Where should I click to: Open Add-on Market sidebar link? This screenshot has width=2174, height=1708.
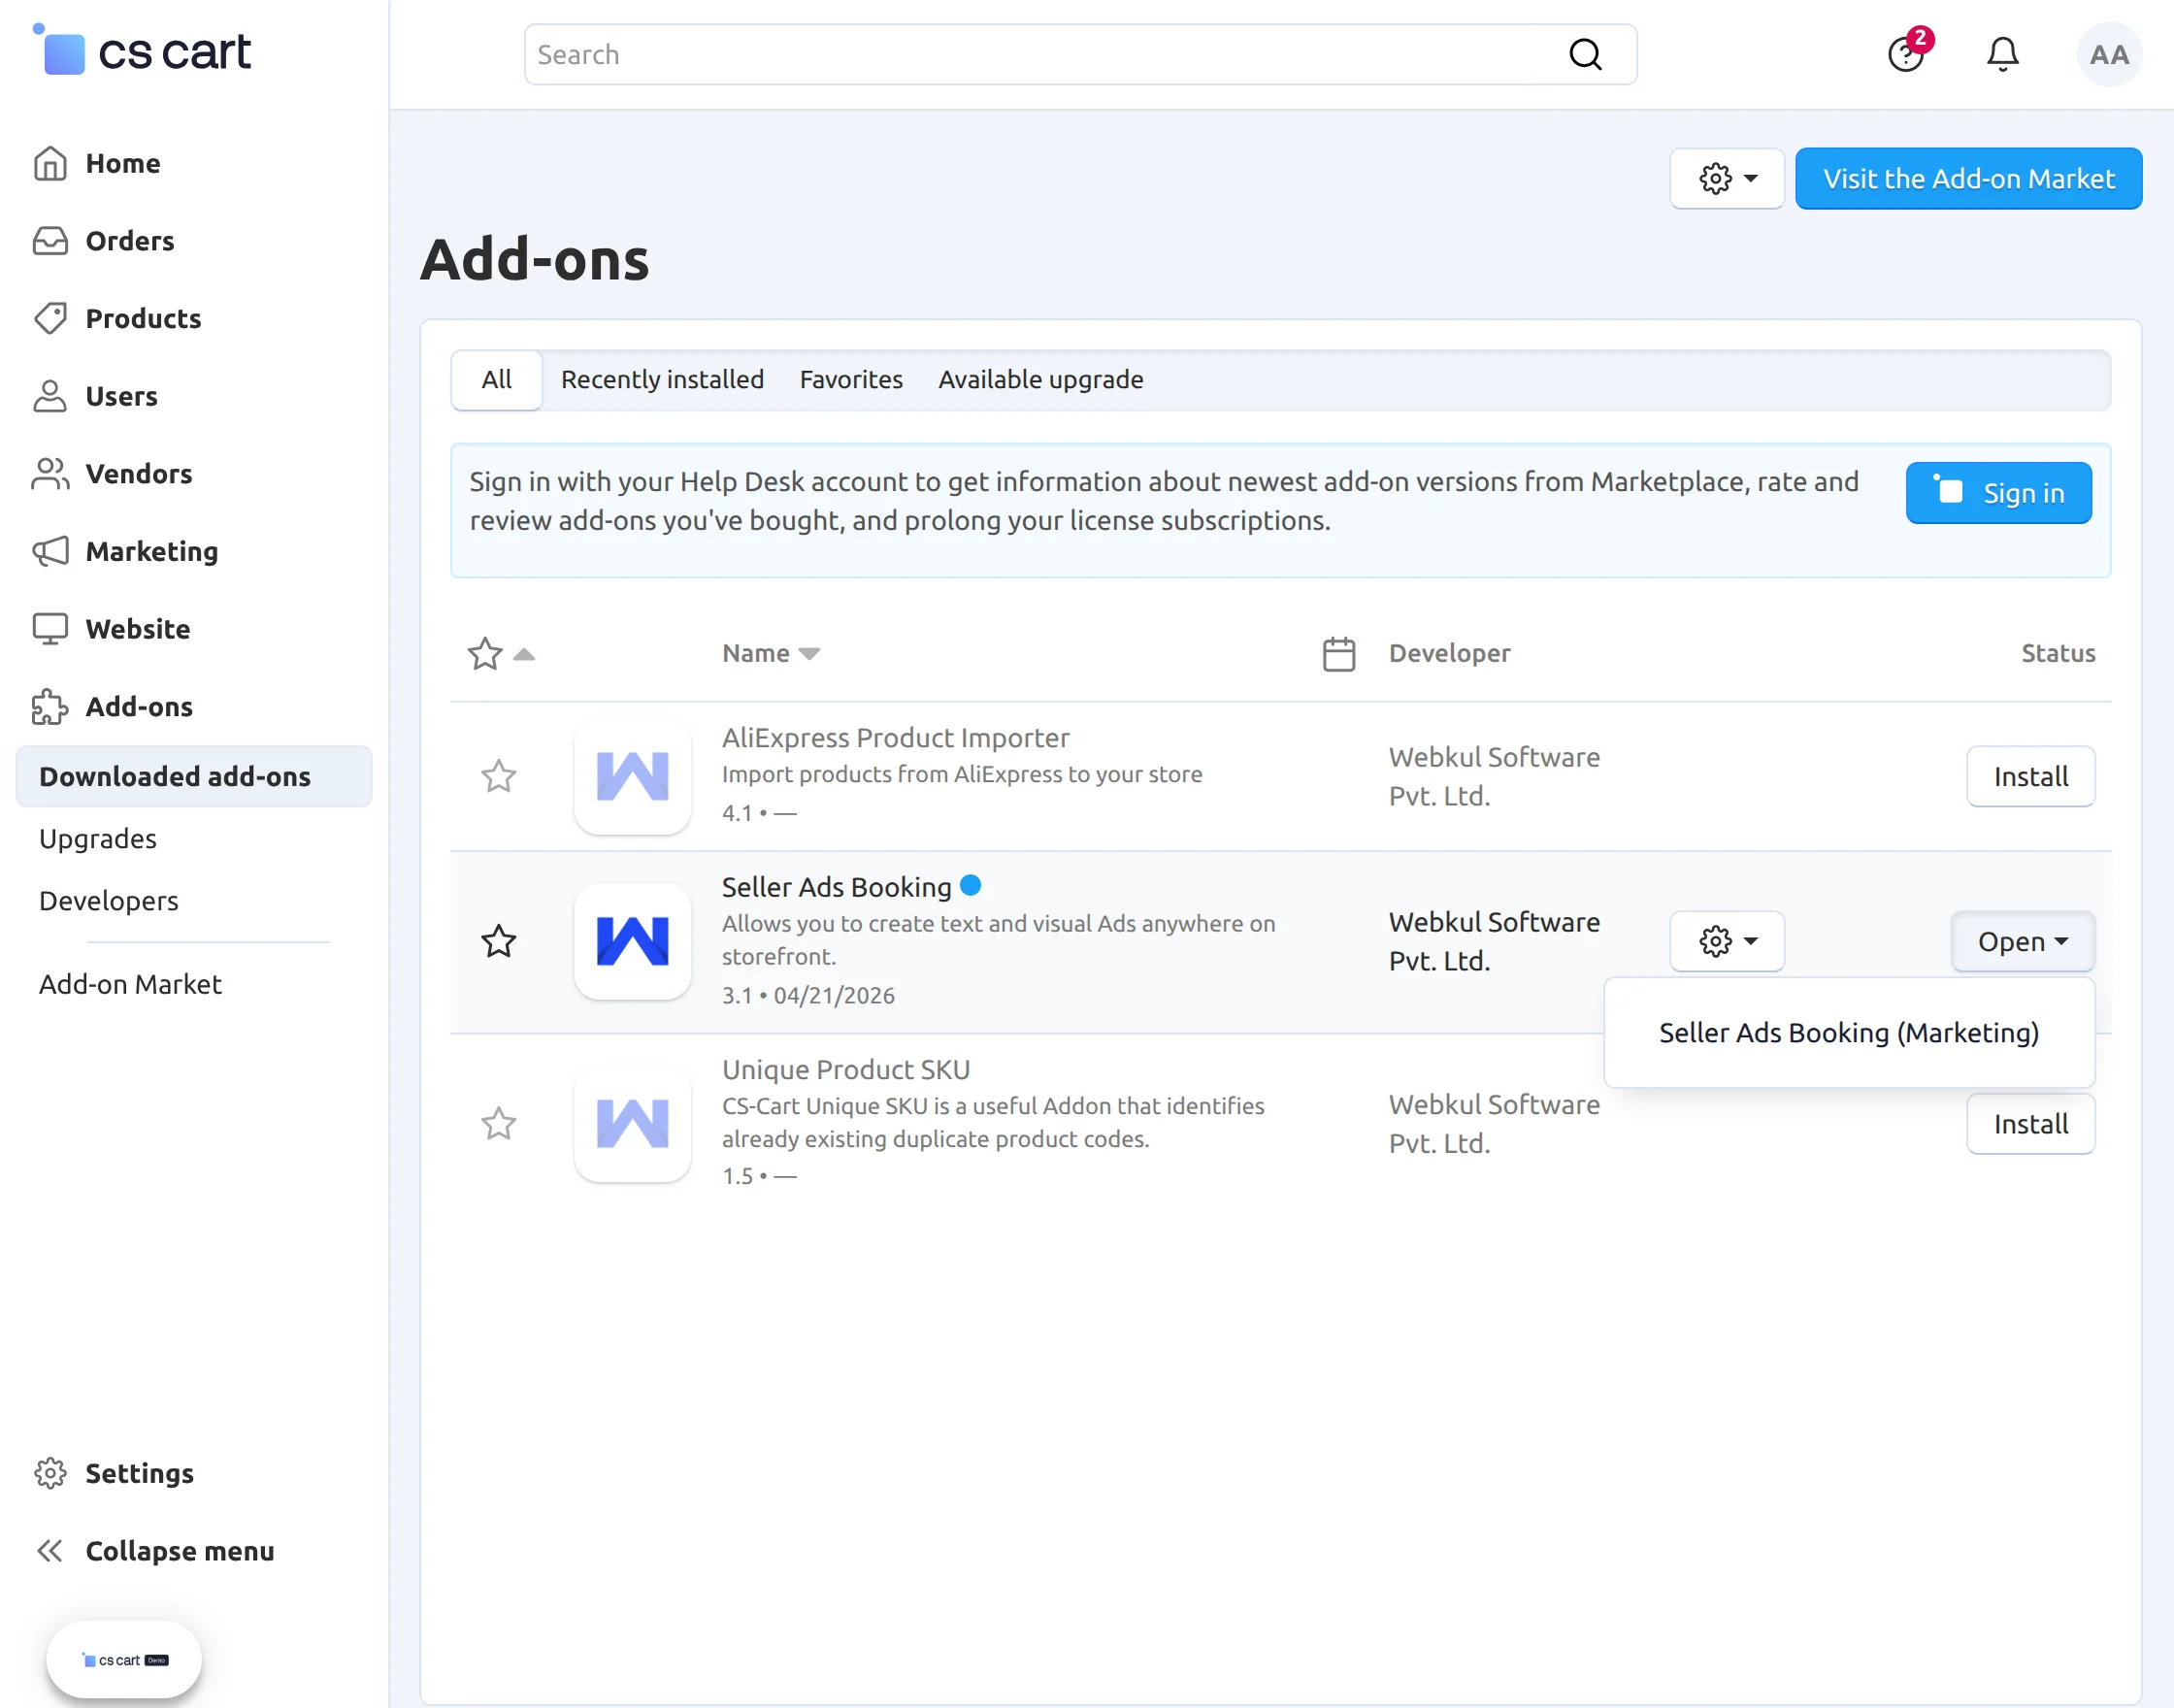[x=130, y=984]
